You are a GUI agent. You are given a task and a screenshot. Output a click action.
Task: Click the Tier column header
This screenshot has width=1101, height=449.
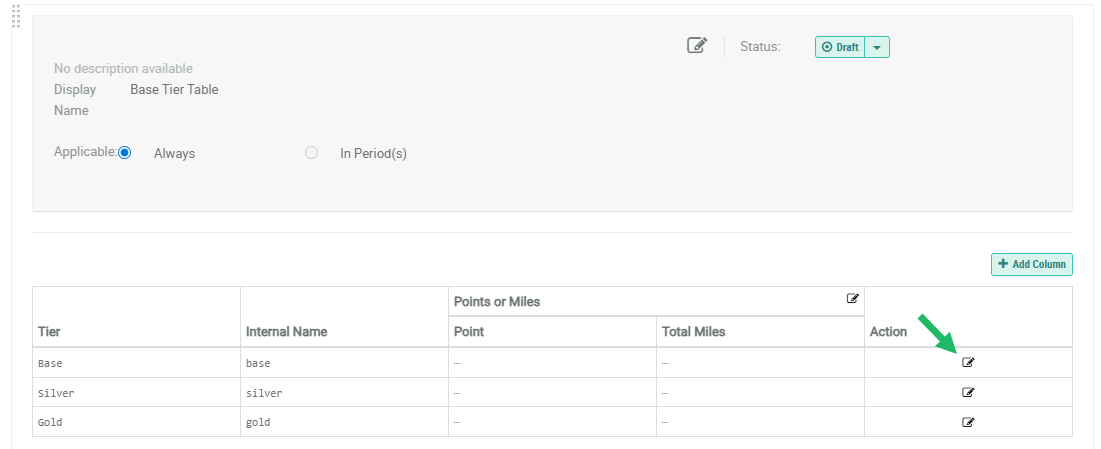tap(50, 331)
